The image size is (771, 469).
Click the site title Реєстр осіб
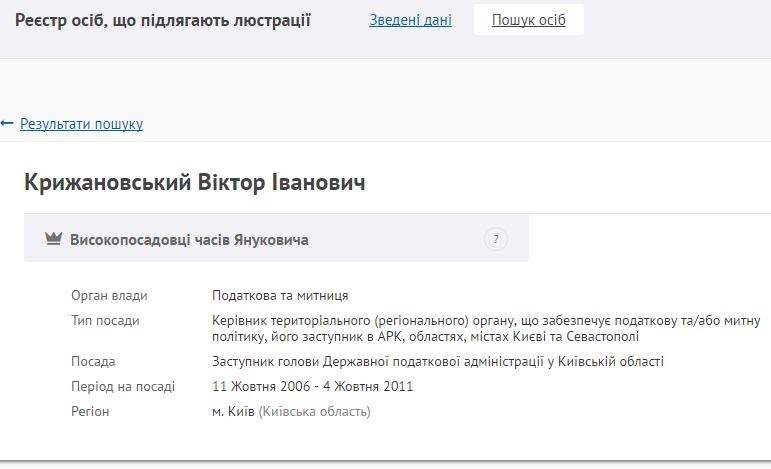(163, 20)
